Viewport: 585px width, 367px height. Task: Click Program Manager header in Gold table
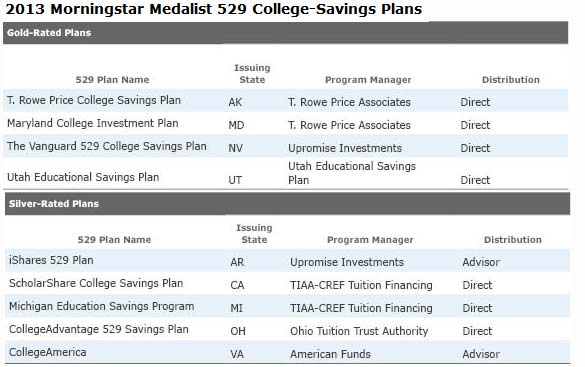[368, 80]
